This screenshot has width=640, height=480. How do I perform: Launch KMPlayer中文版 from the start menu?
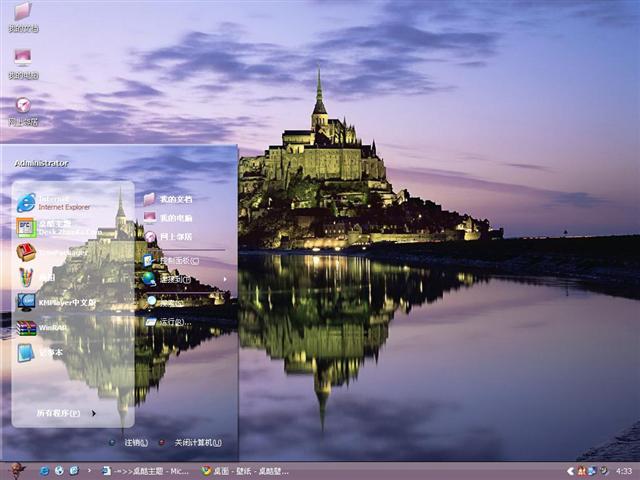point(56,302)
